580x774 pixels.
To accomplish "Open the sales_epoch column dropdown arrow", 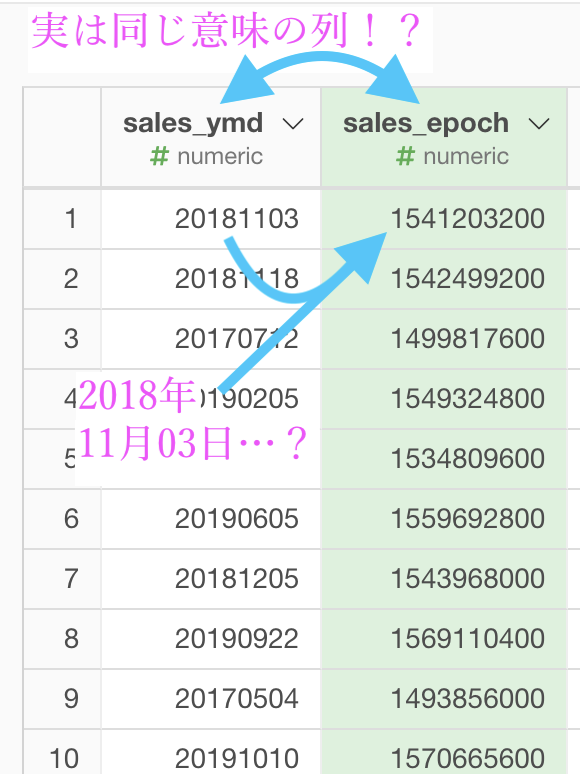I will 539,123.
